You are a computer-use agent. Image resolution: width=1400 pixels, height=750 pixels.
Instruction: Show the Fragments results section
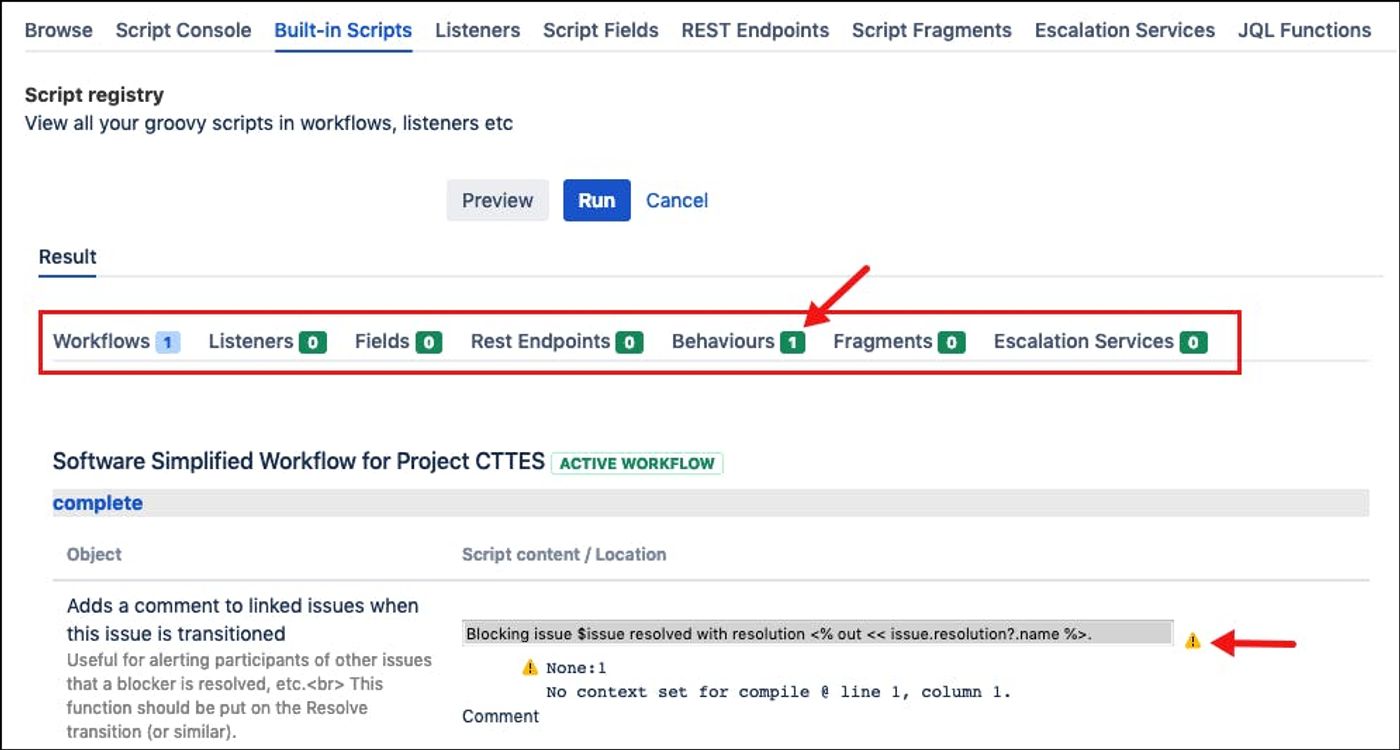click(885, 341)
